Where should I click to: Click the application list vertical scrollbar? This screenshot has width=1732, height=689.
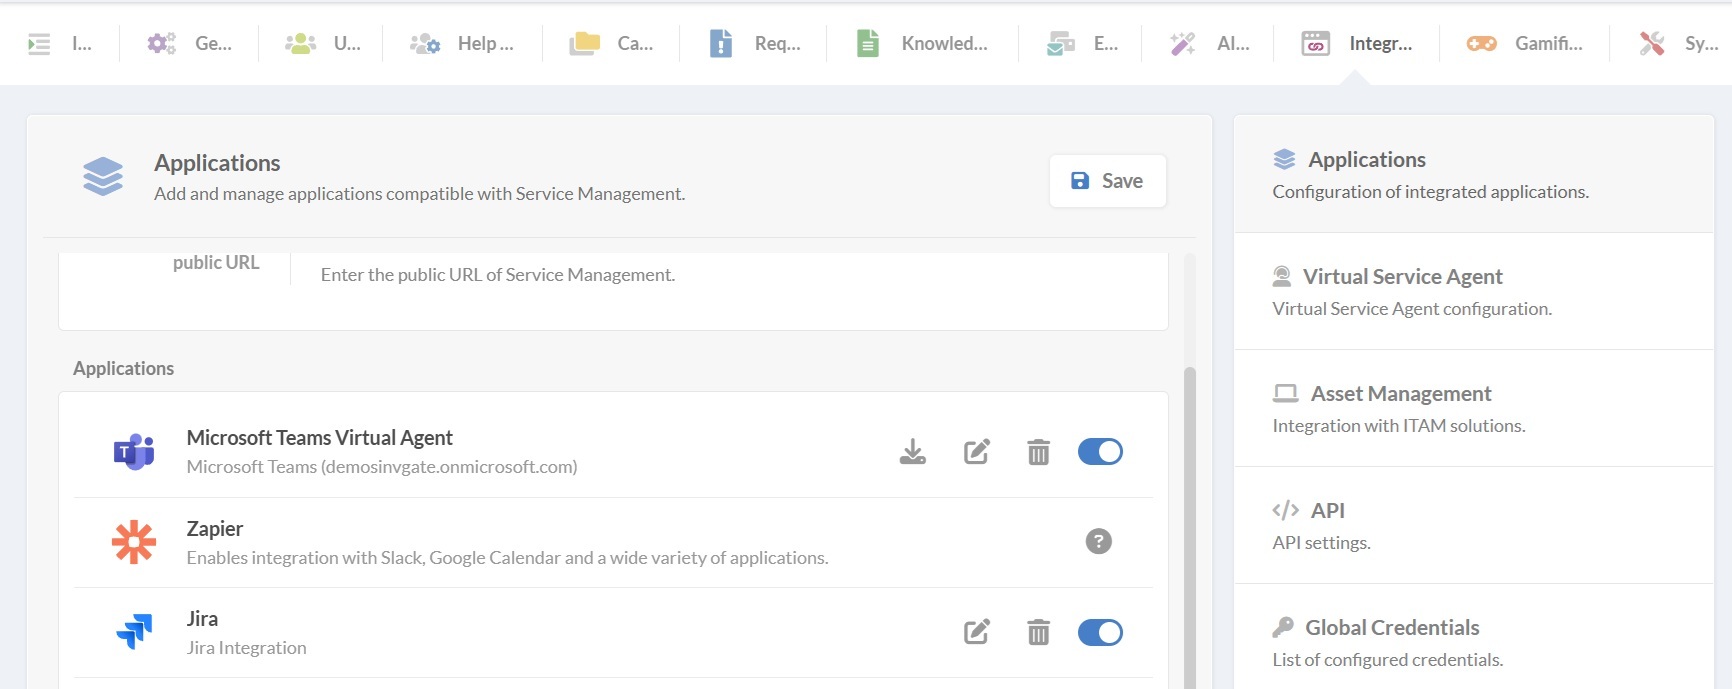(1190, 528)
